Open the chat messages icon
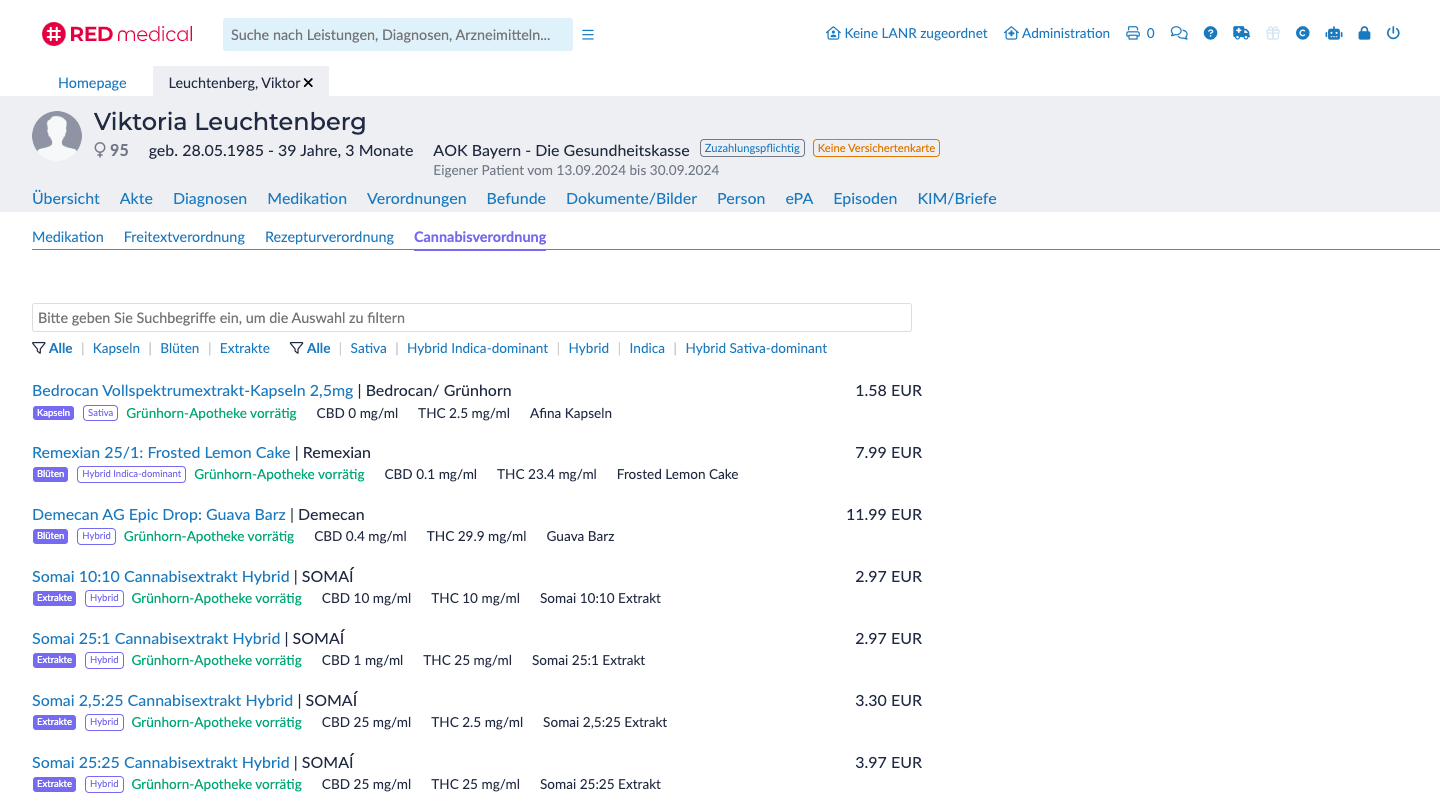This screenshot has width=1440, height=810. click(1179, 33)
